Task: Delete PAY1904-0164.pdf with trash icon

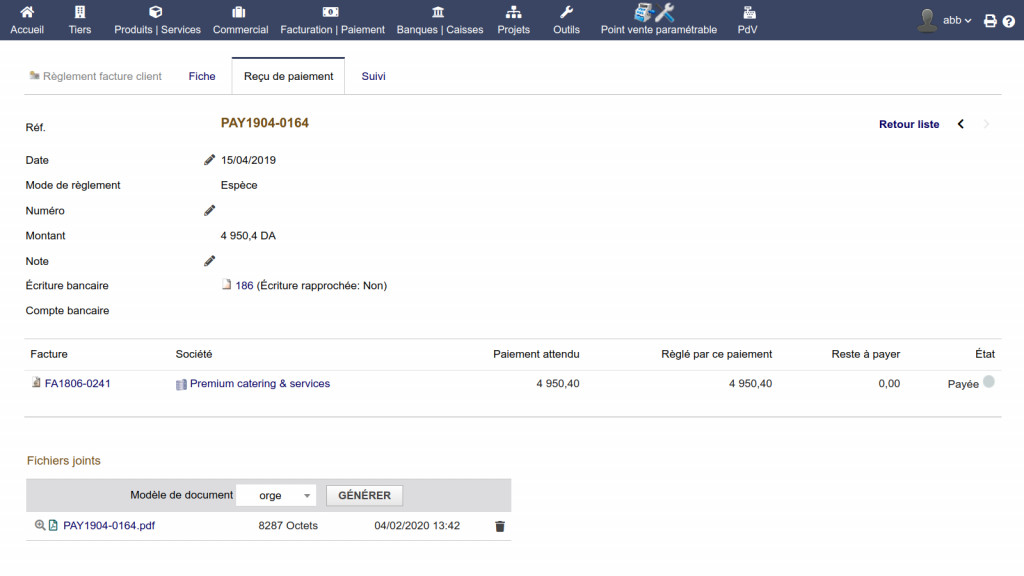Action: point(500,526)
